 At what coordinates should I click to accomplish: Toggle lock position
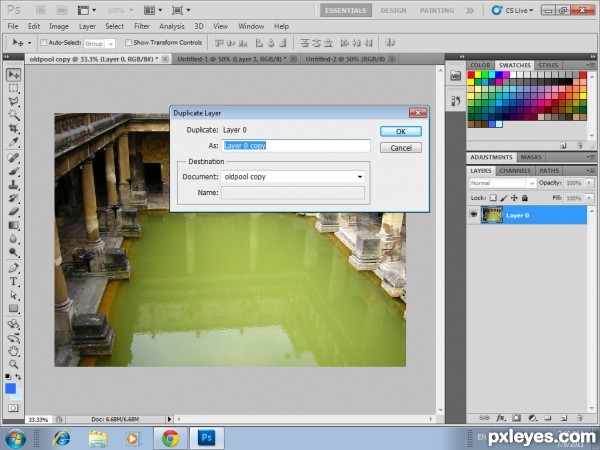514,198
